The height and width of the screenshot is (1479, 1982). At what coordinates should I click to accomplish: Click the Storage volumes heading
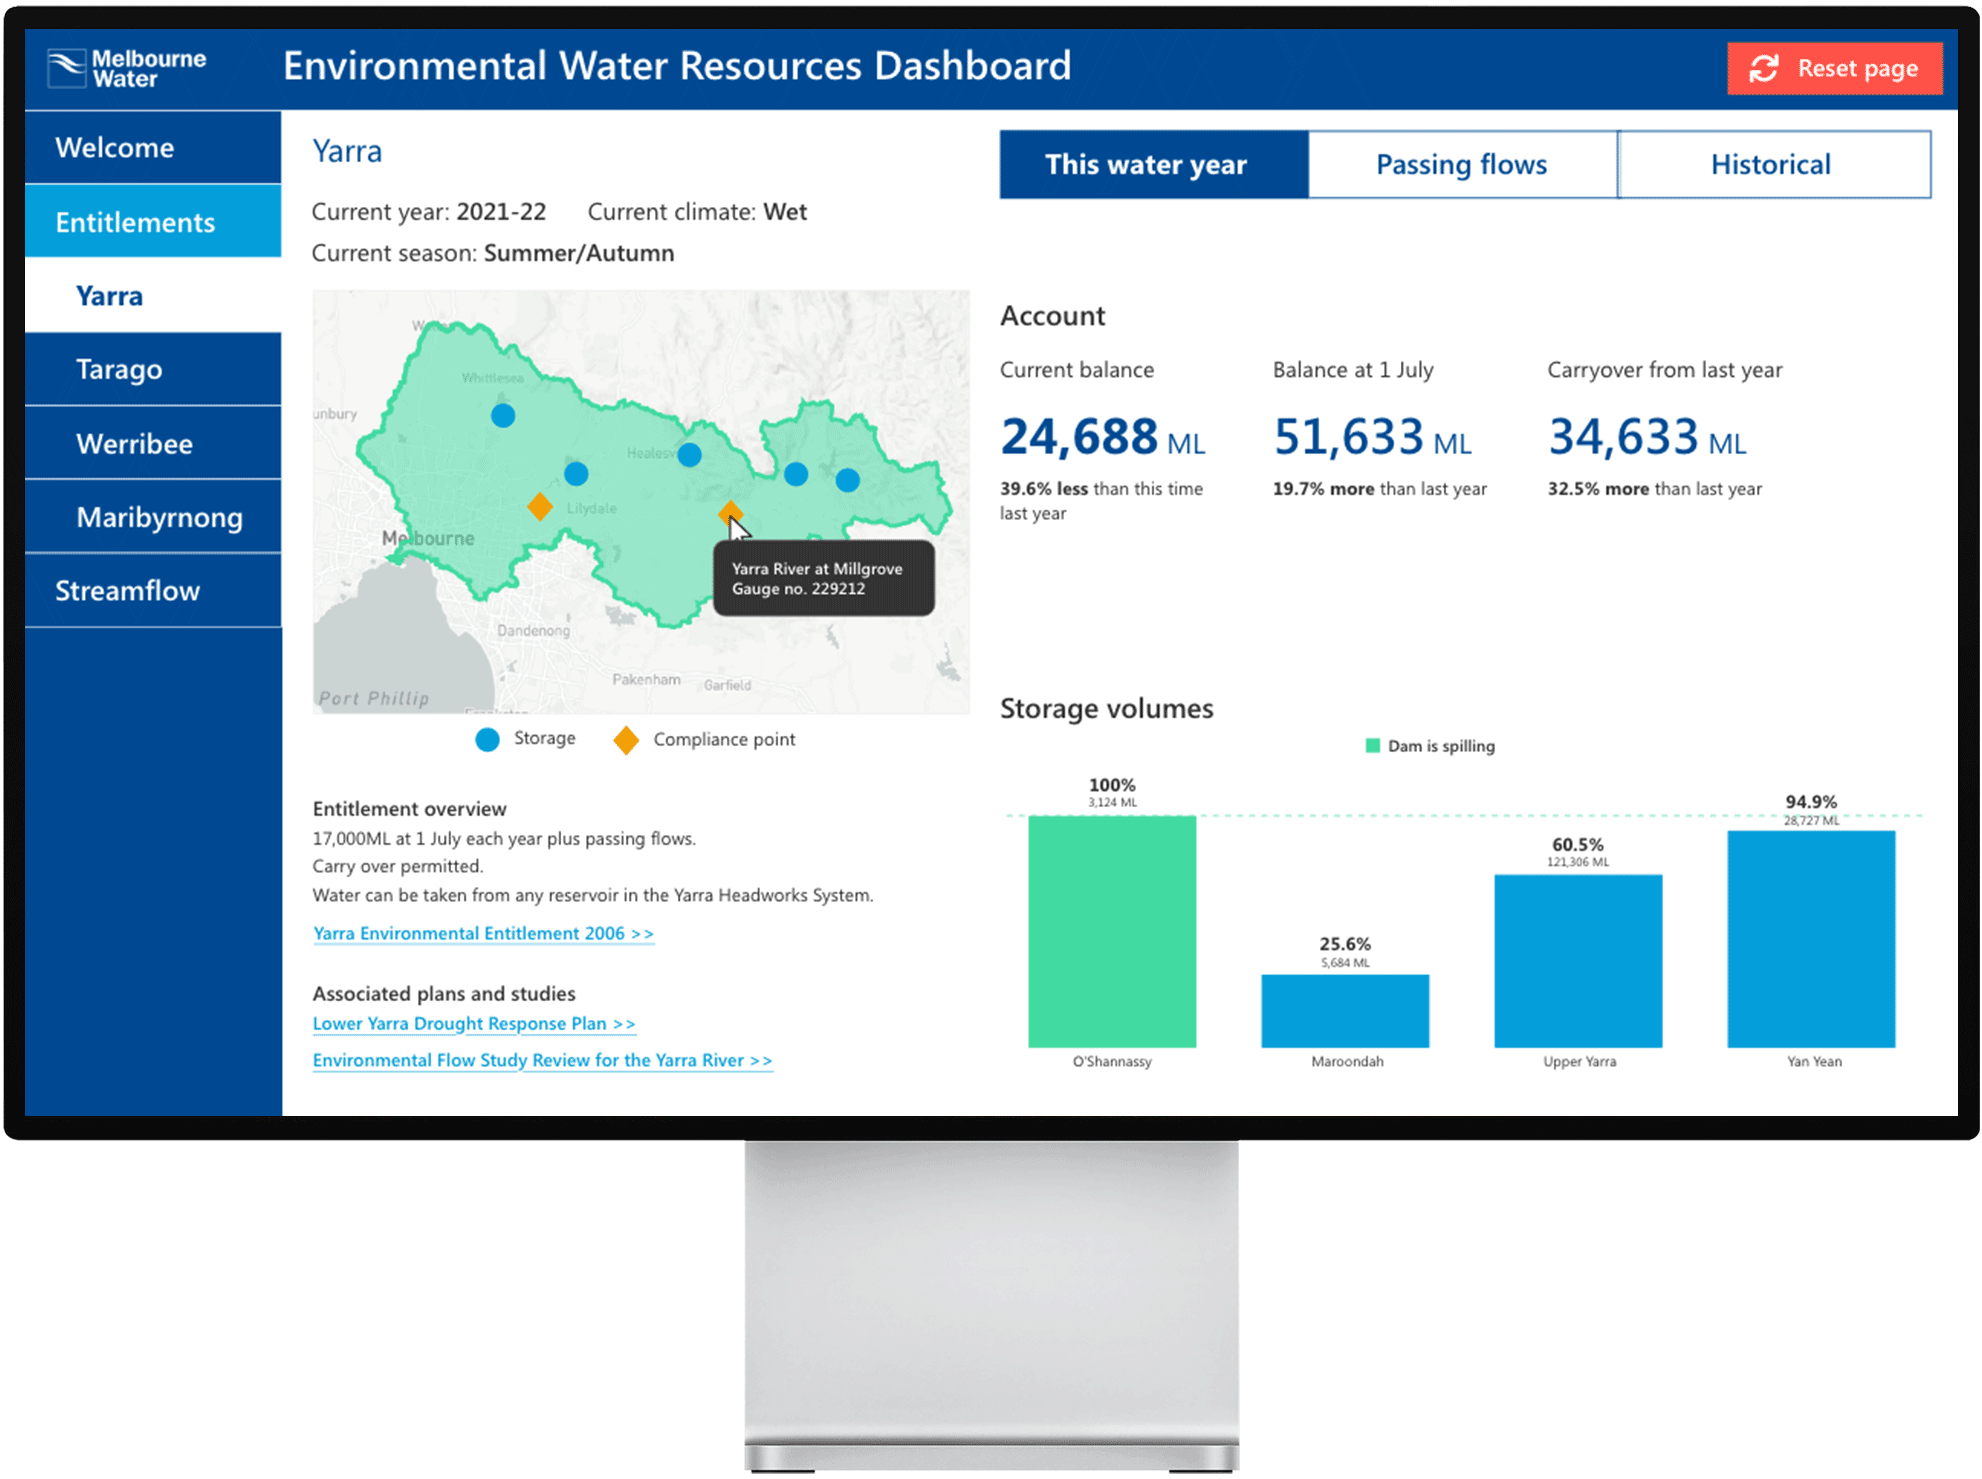[x=1106, y=708]
